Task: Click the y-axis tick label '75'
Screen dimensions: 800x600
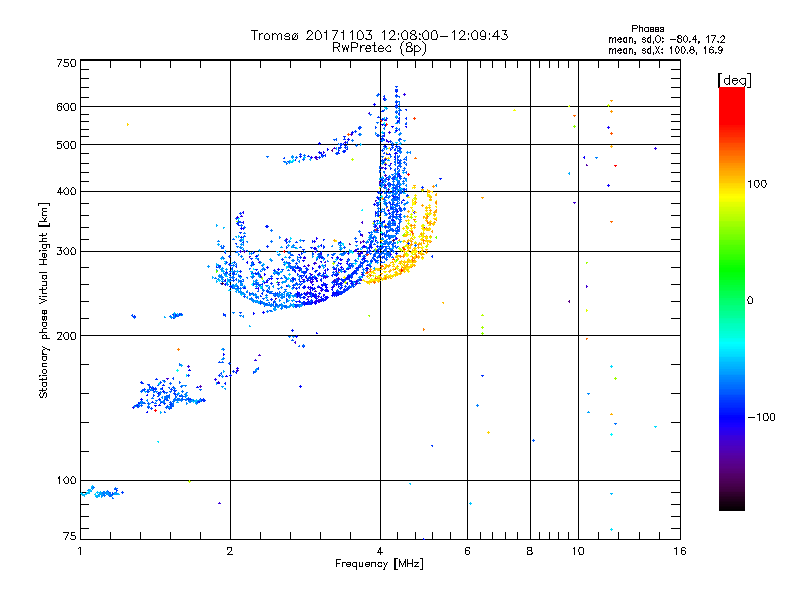Action: pos(70,536)
